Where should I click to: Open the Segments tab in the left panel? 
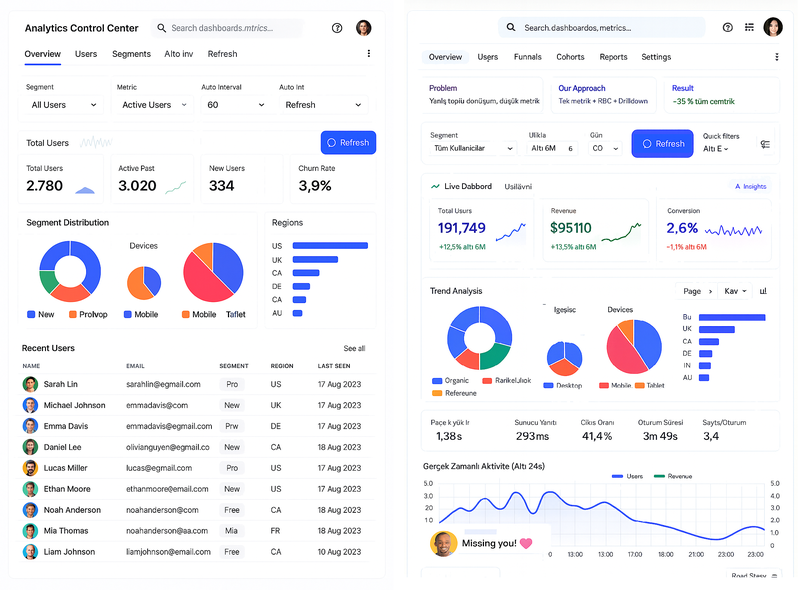131,54
